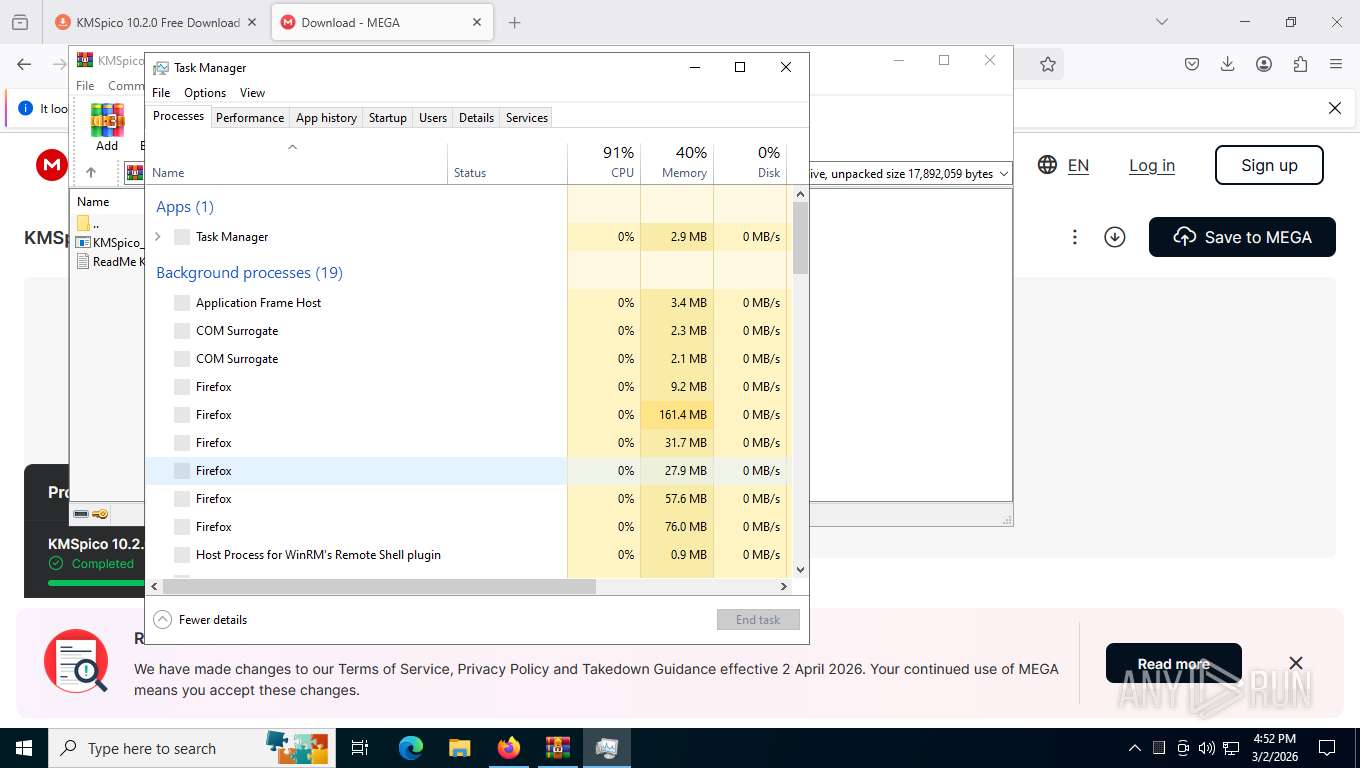Image resolution: width=1360 pixels, height=768 pixels.
Task: Select Host Process for WinRM's Remote Shell plugin
Action: point(467,555)
